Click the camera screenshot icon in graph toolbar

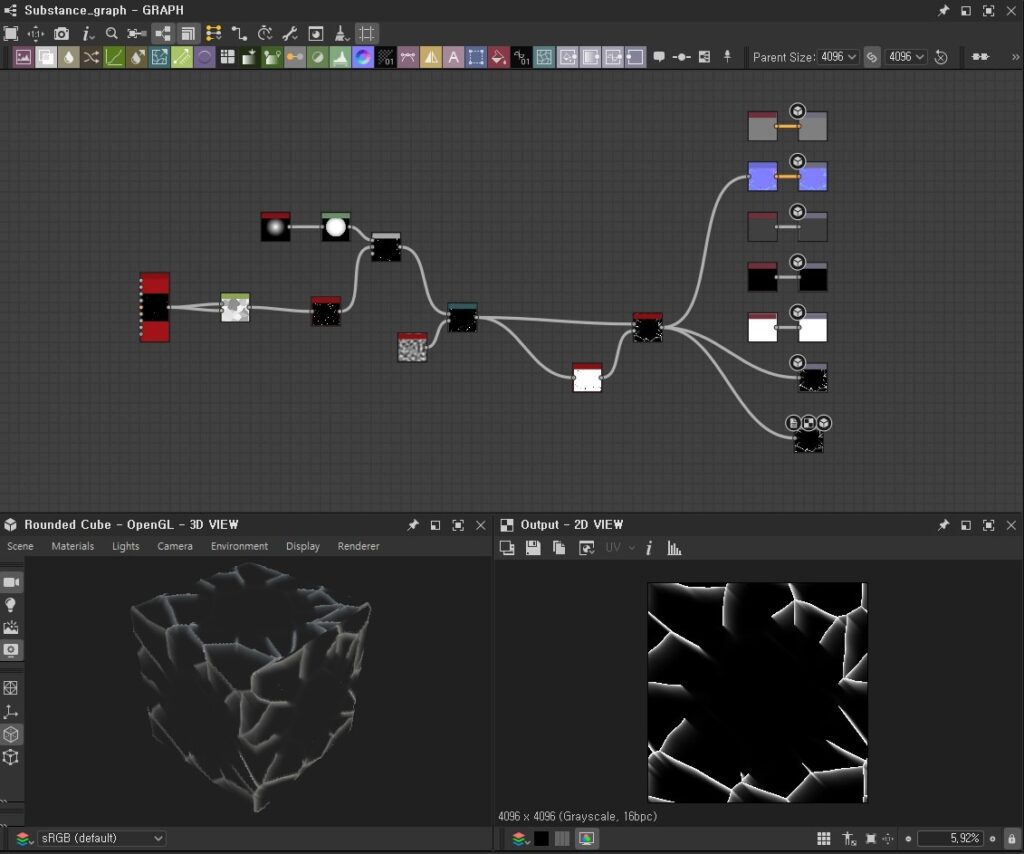coord(62,33)
